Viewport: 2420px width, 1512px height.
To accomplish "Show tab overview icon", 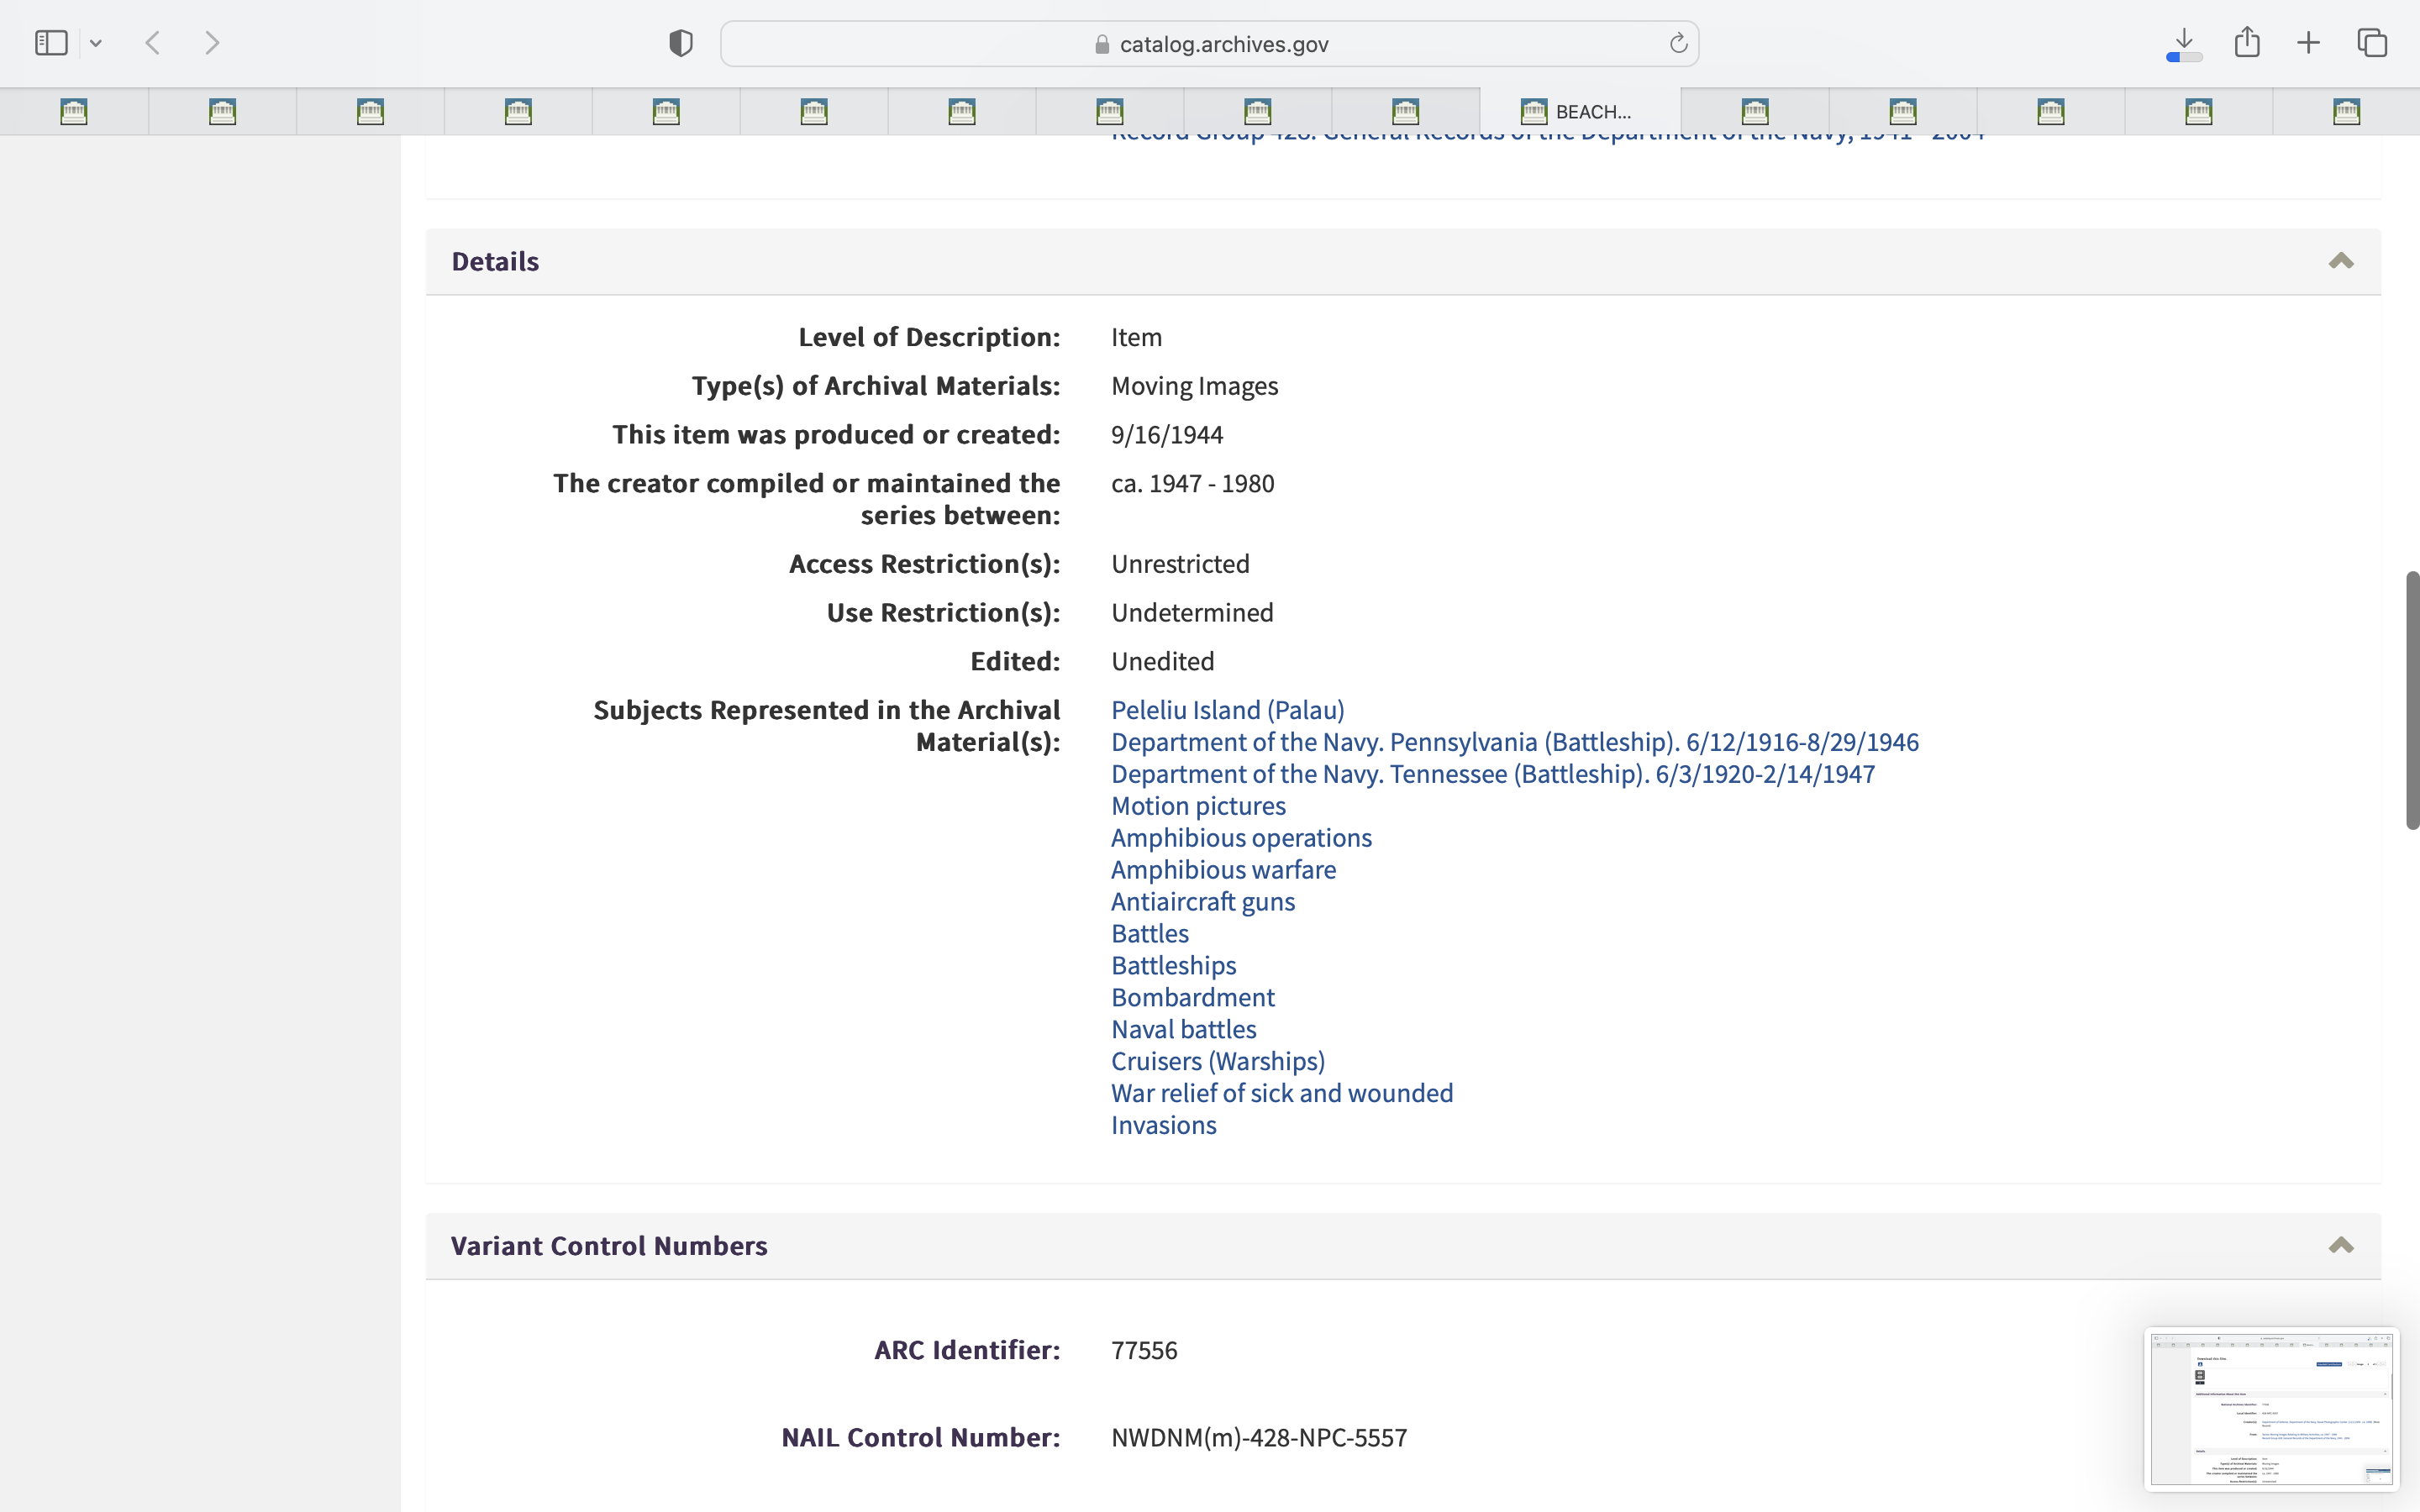I will (2372, 43).
